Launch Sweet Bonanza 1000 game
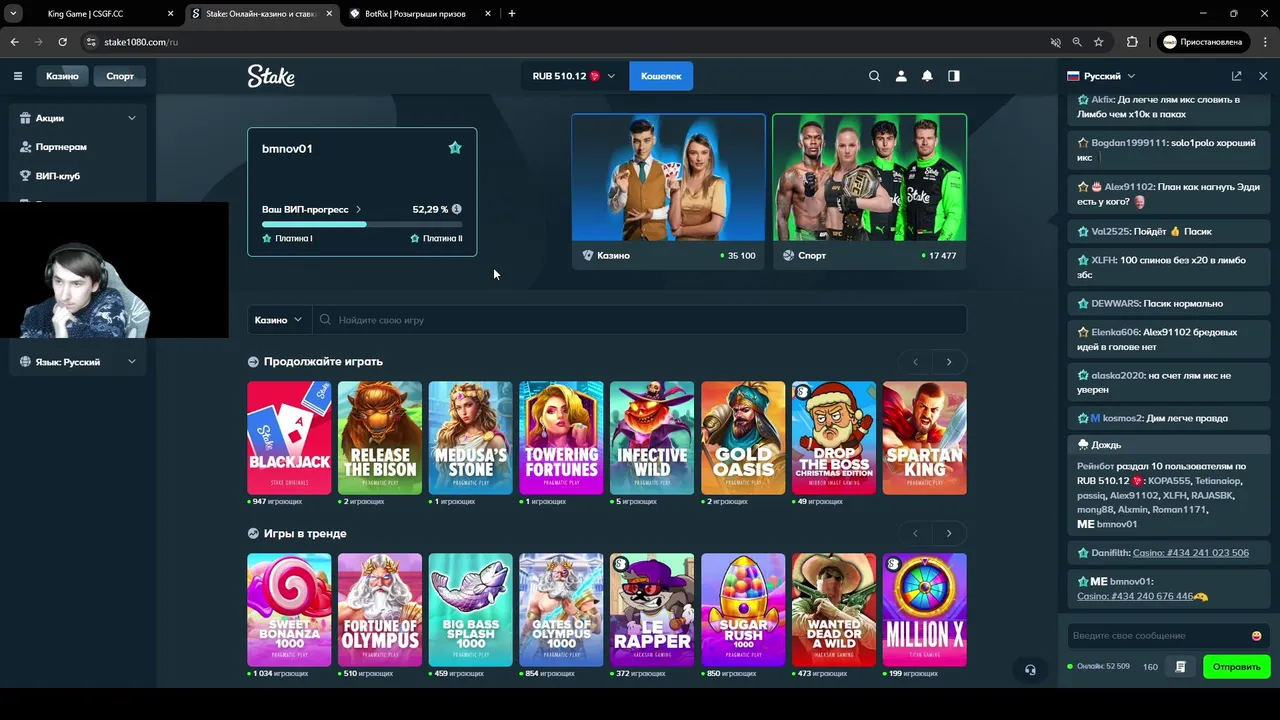The image size is (1280, 720). point(289,610)
